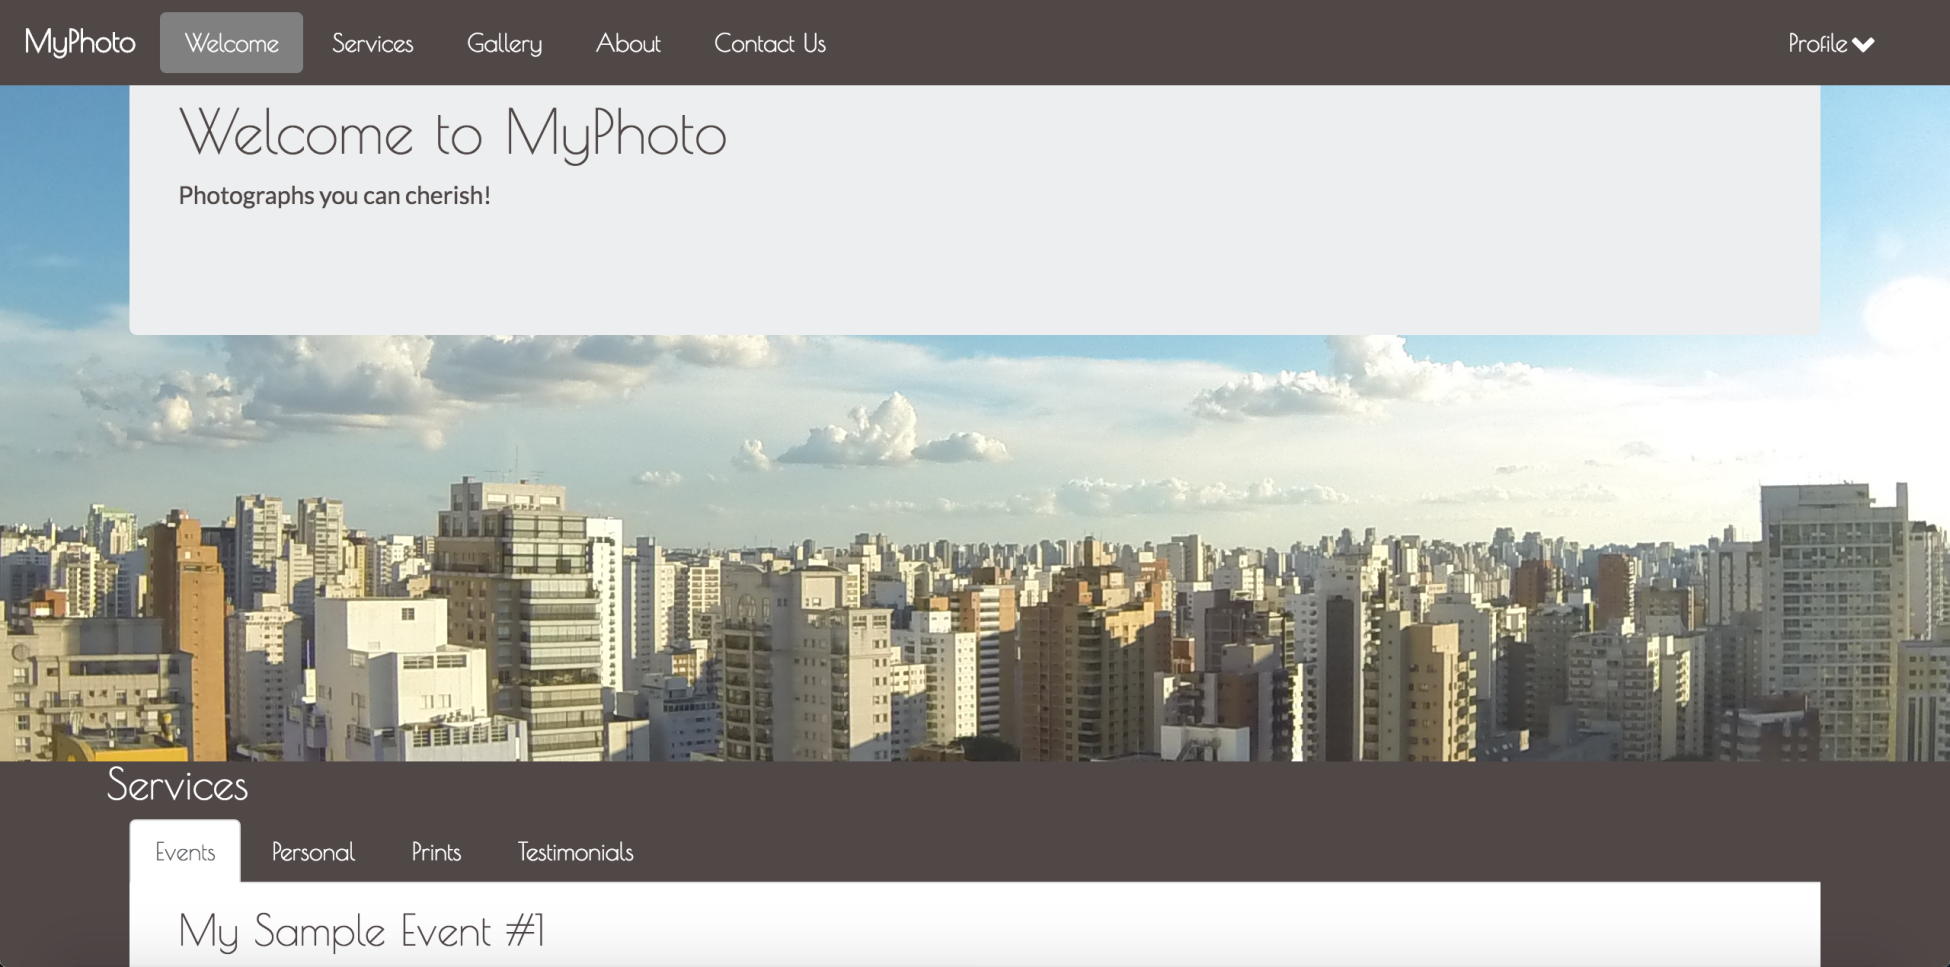Click the Services section heading

click(177, 785)
